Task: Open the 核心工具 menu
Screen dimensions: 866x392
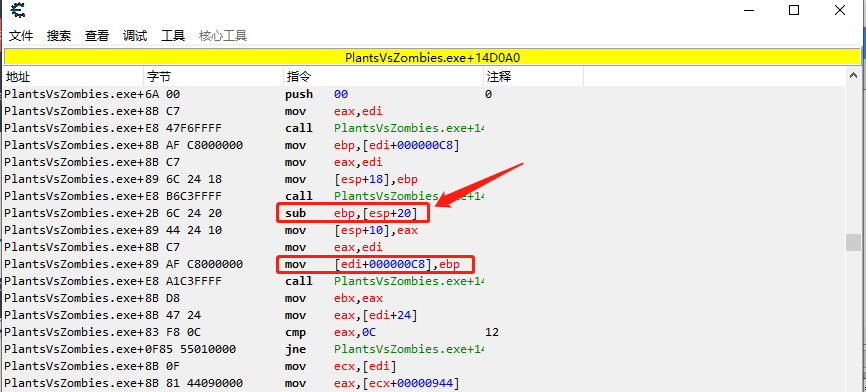Action: click(223, 36)
